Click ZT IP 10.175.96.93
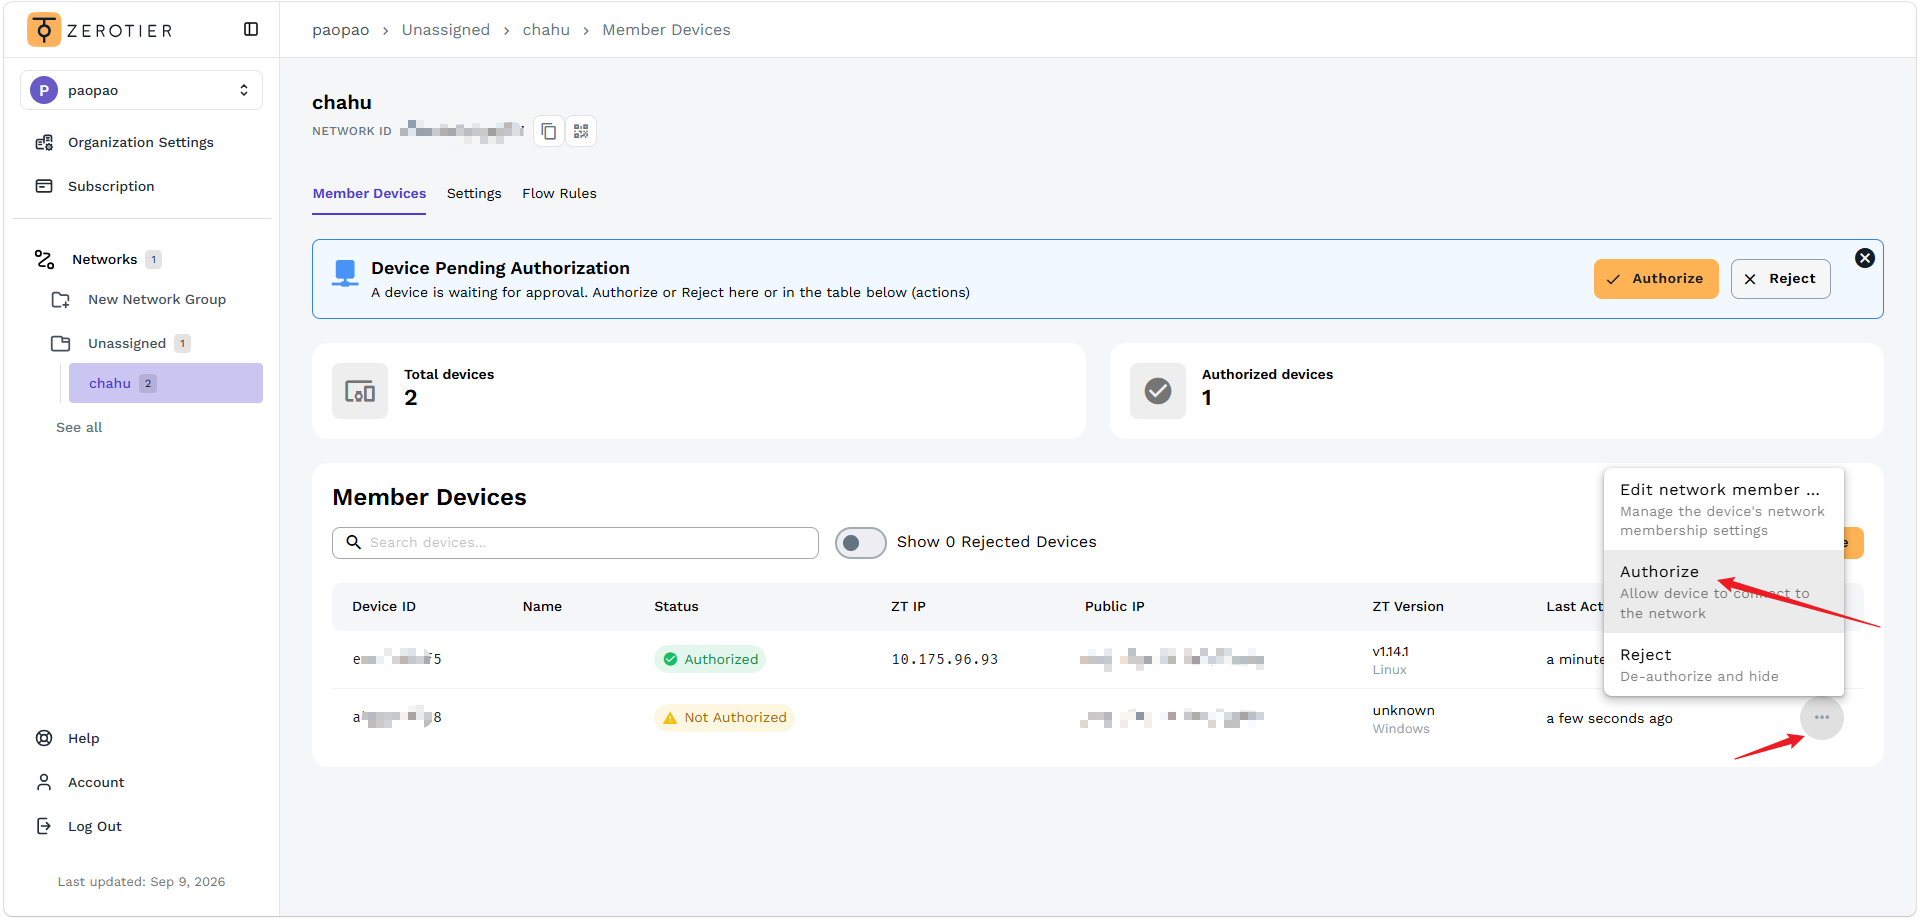This screenshot has width=1920, height=920. click(945, 659)
